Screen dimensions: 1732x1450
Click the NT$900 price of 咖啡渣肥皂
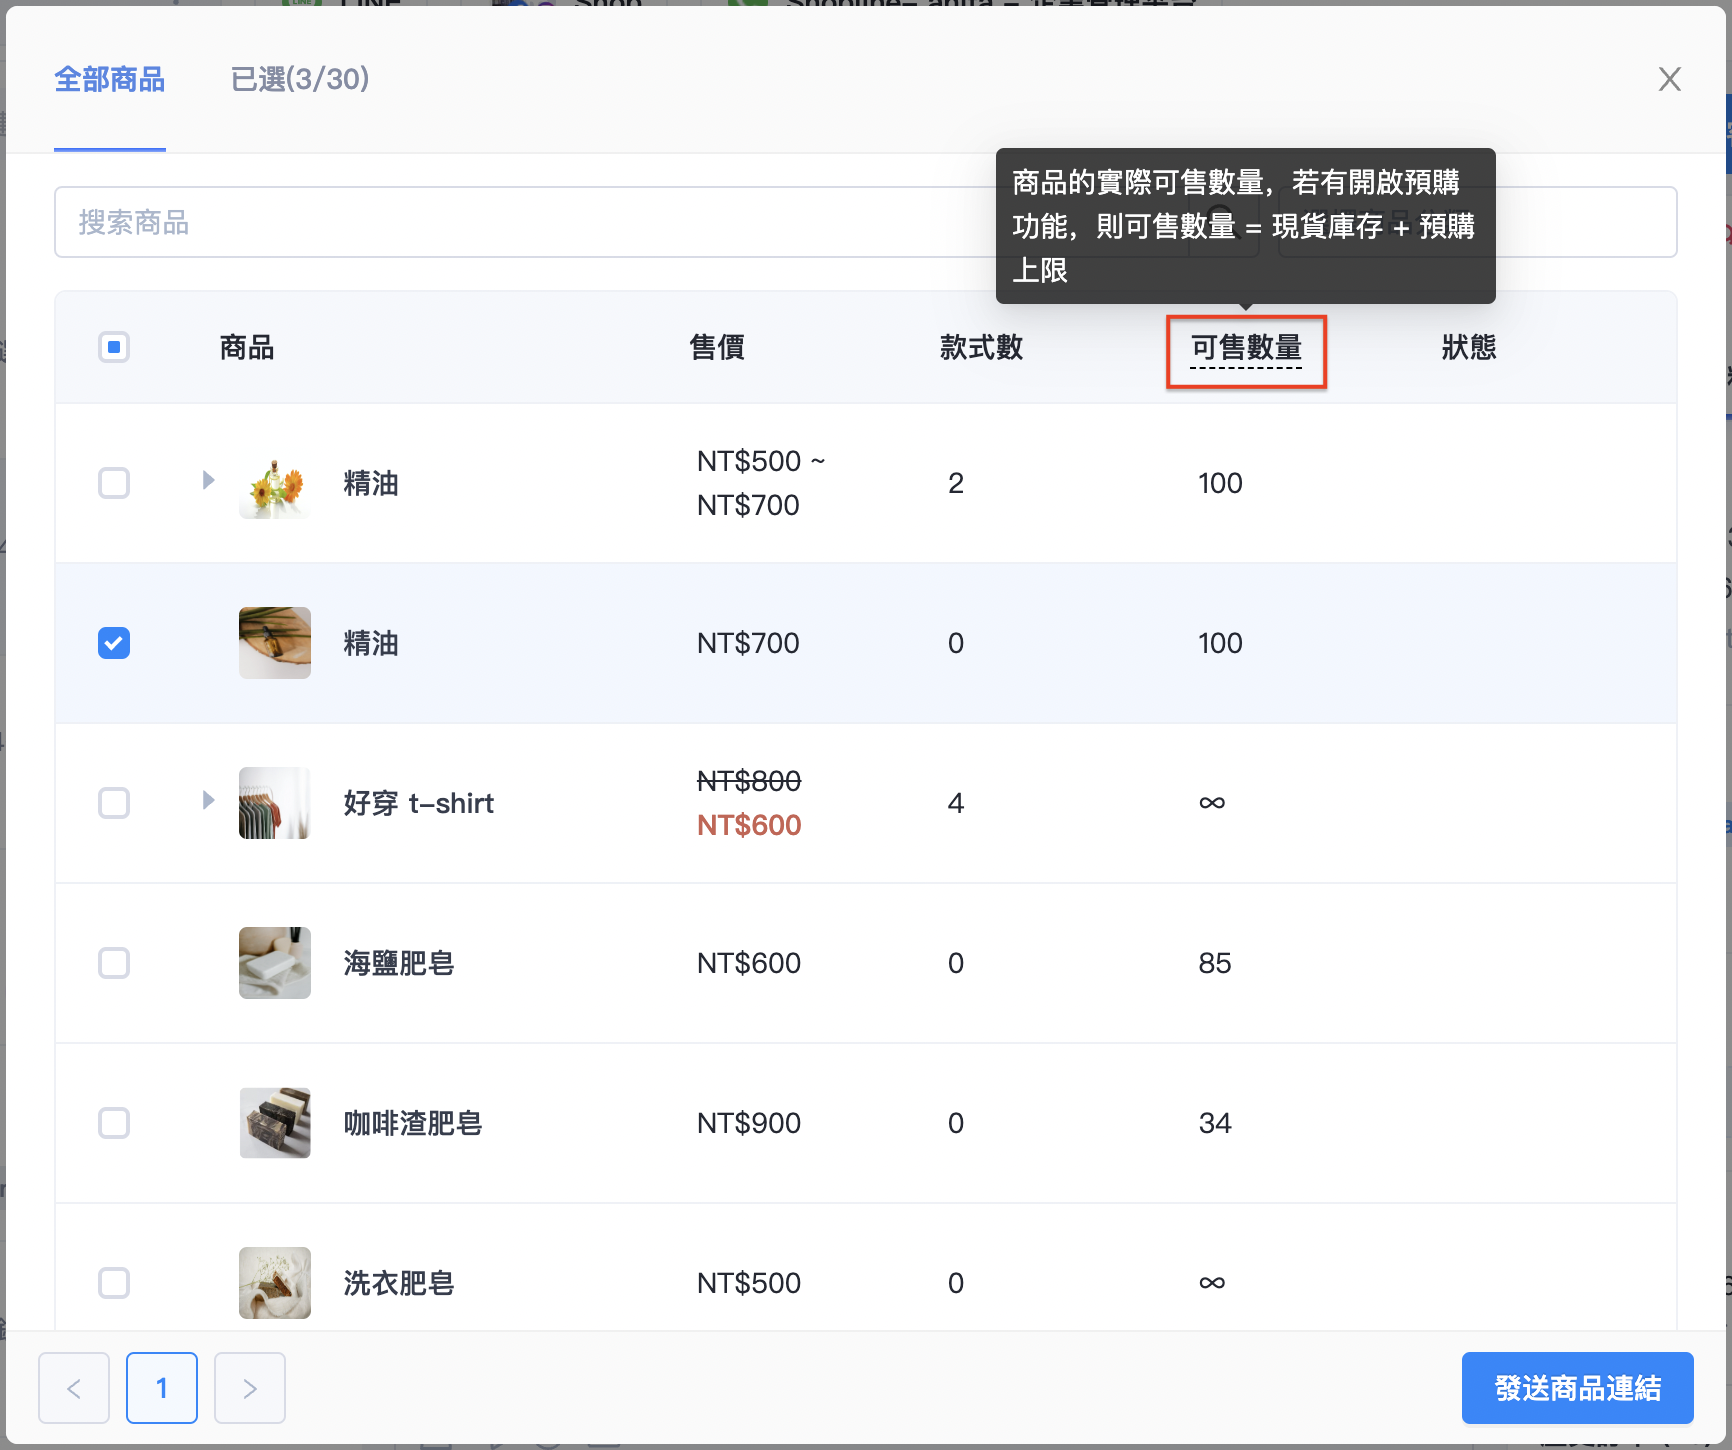(x=749, y=1123)
